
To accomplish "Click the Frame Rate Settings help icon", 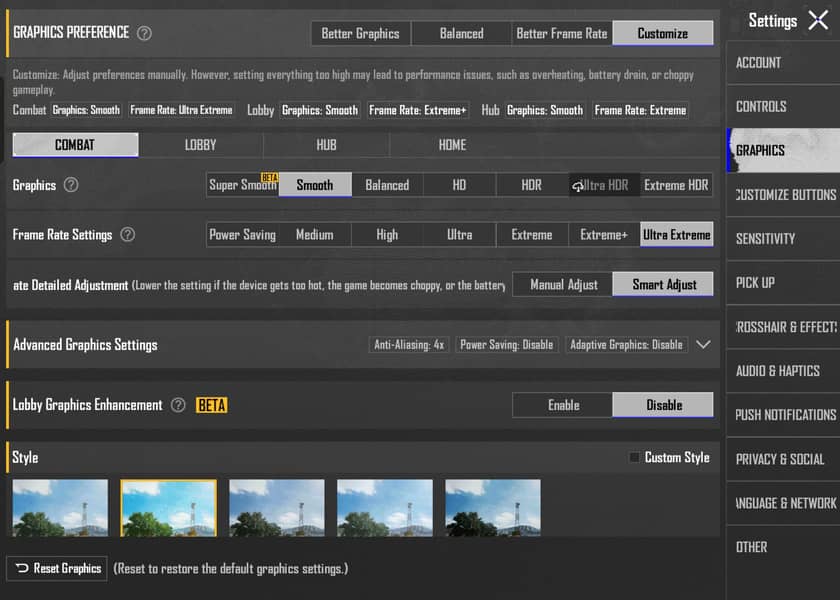I will (x=128, y=234).
